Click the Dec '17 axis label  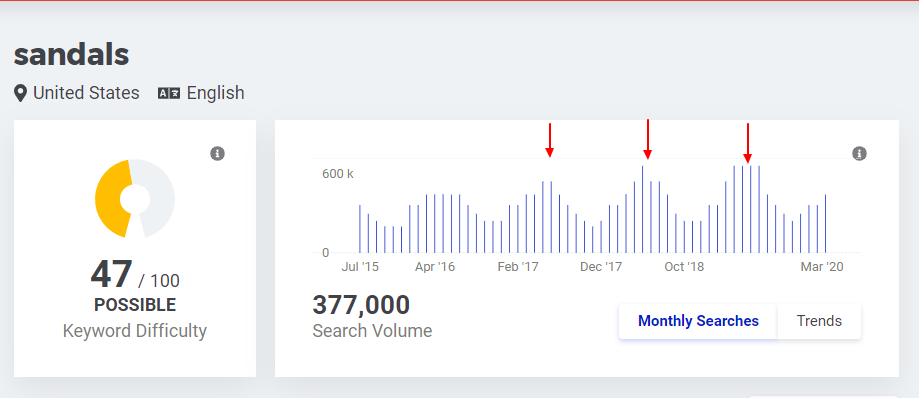(601, 267)
